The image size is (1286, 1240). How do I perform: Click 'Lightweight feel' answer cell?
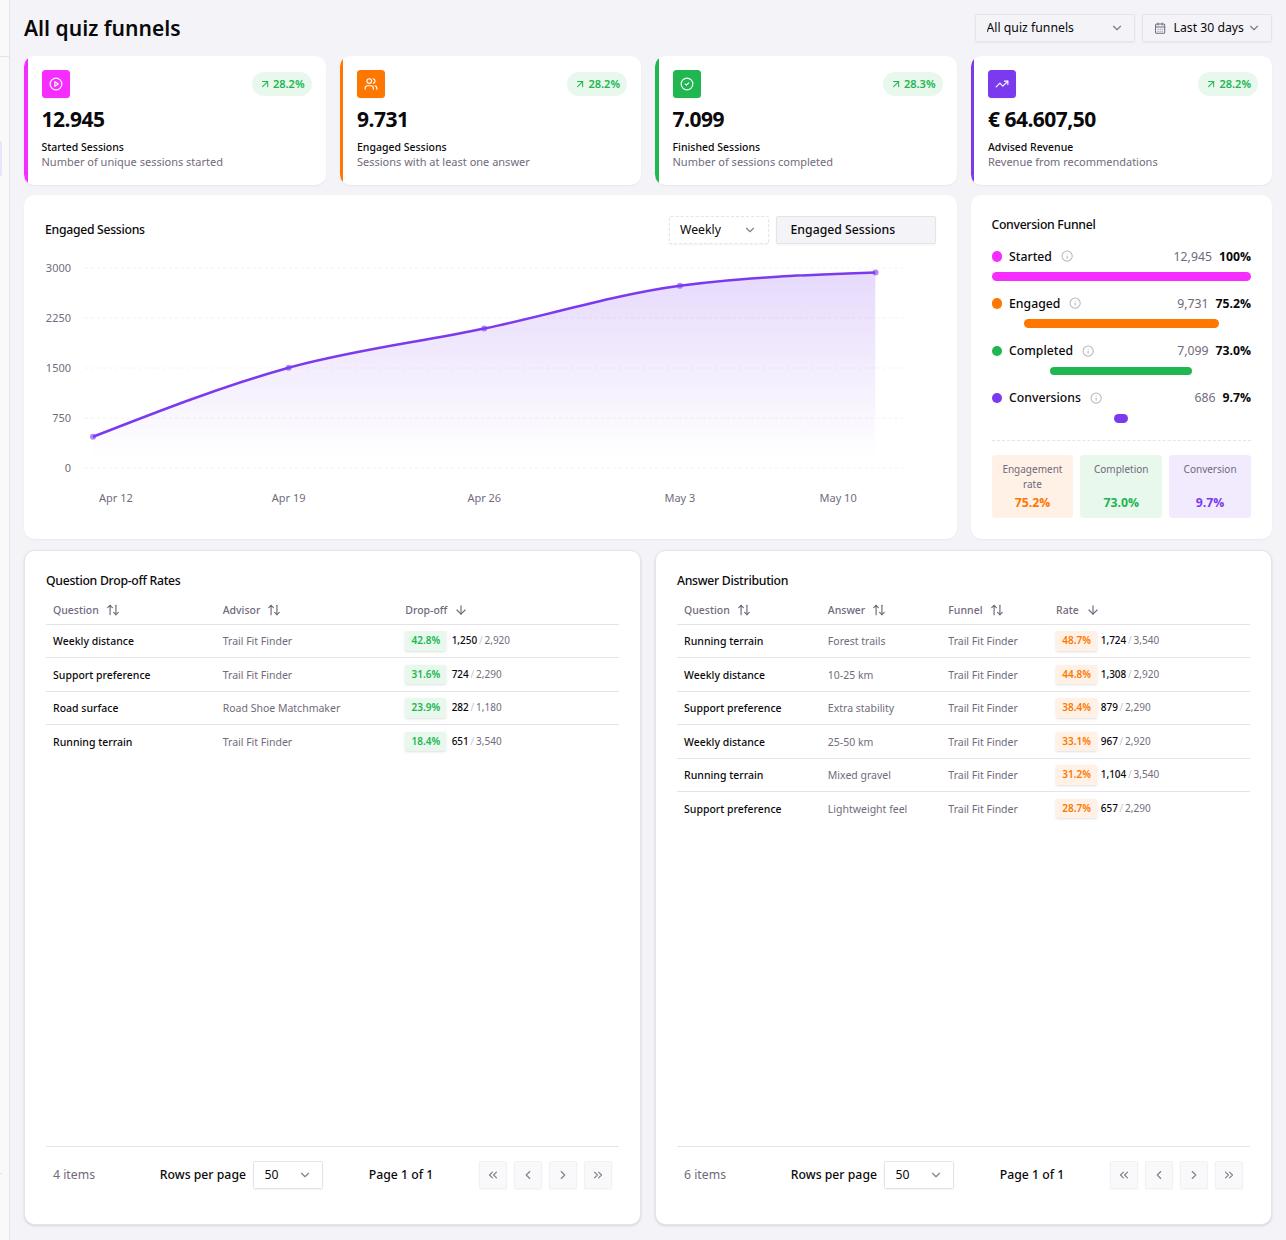coord(867,809)
